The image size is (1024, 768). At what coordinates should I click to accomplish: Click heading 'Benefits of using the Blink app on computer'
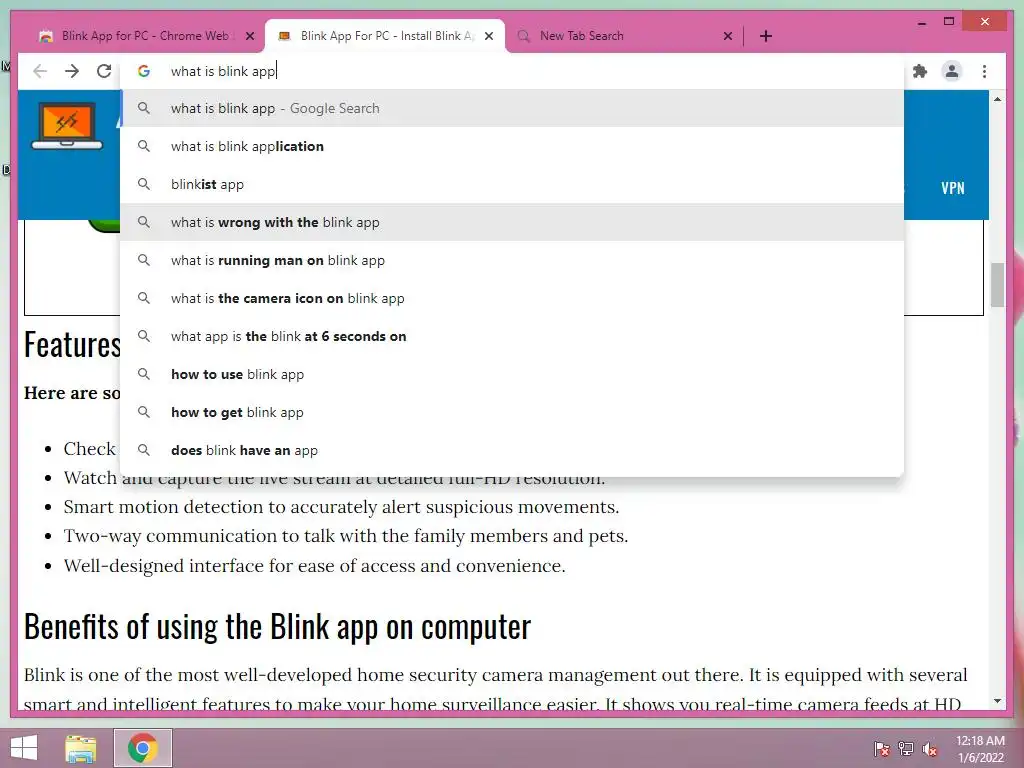[x=278, y=627]
